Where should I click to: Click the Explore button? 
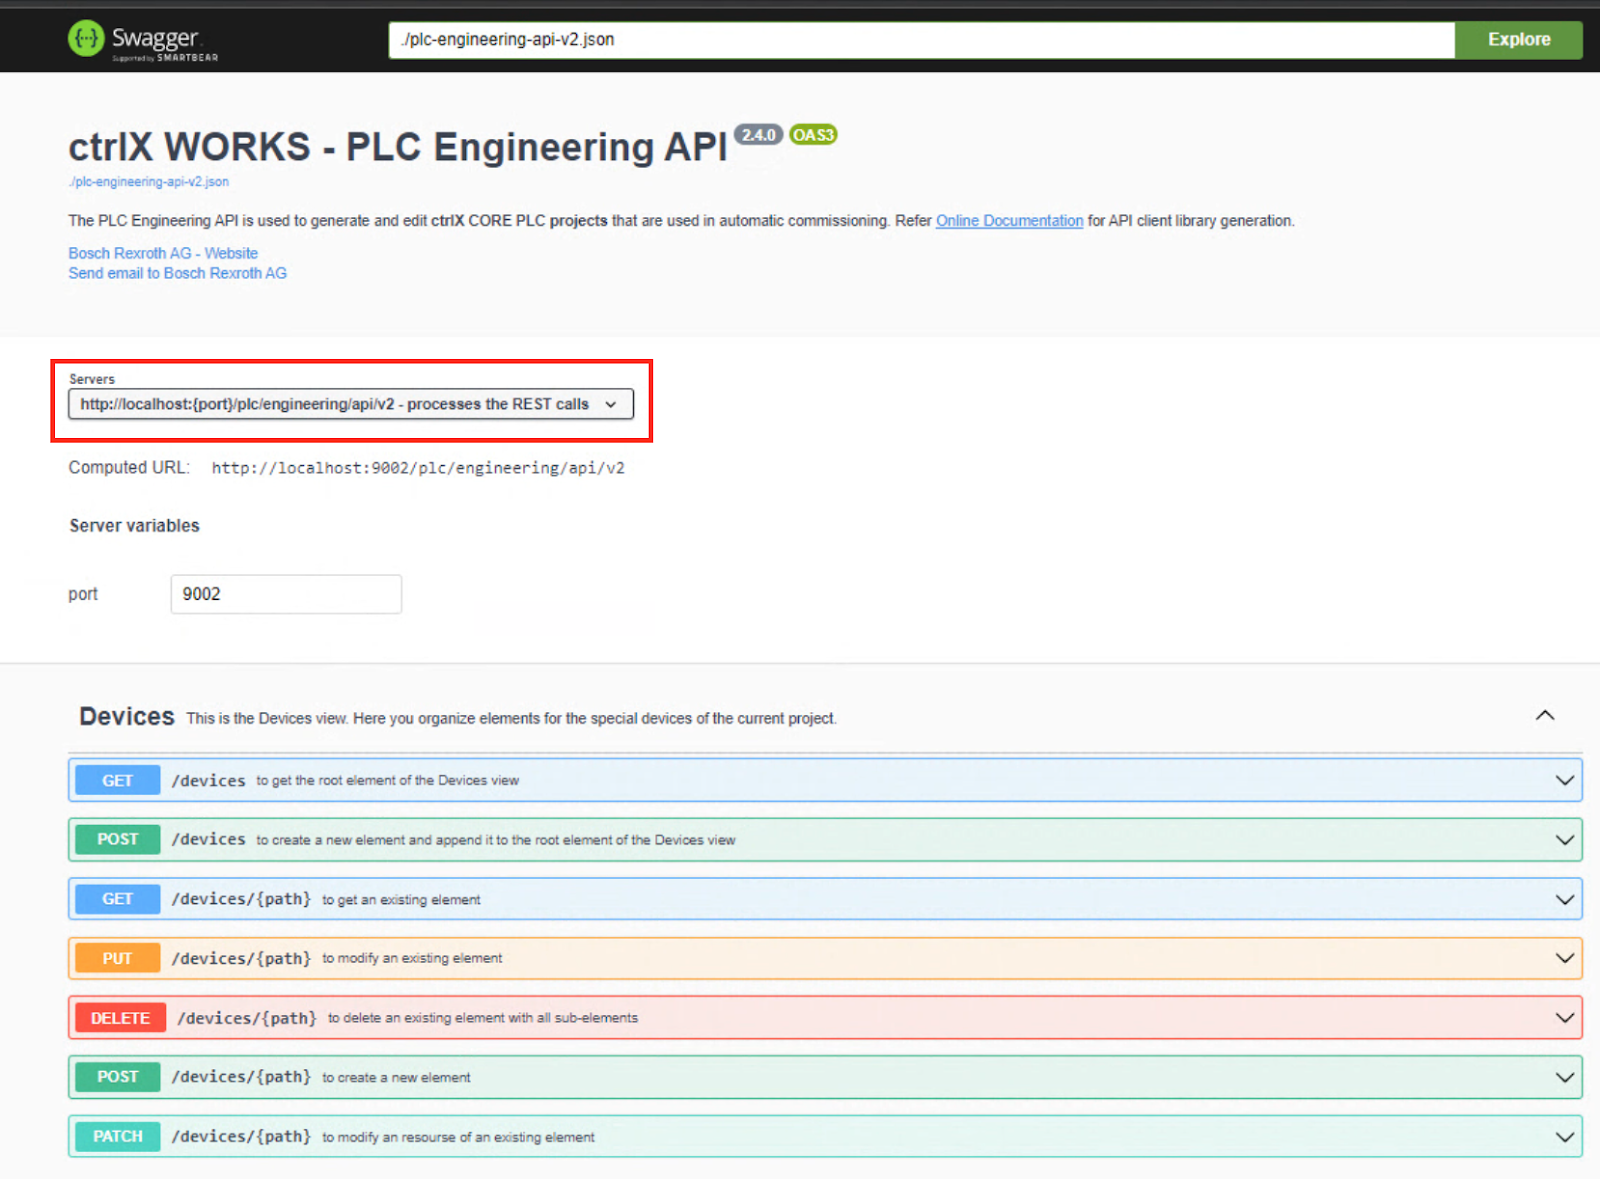coord(1518,40)
